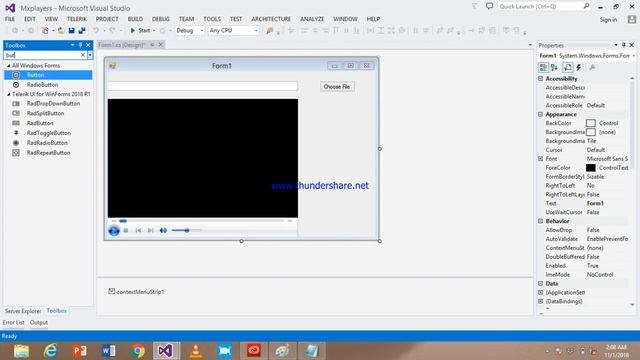Viewport: 640px width, 360px height.
Task: Click the BackColor color swatch
Action: point(591,123)
